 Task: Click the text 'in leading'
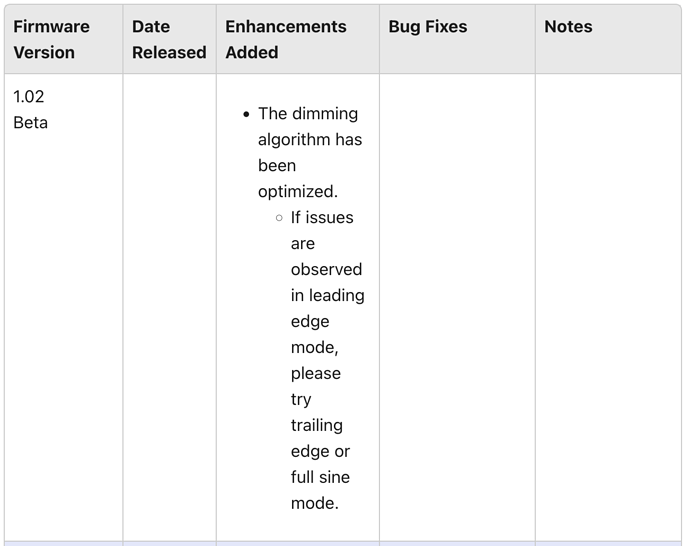pos(328,296)
